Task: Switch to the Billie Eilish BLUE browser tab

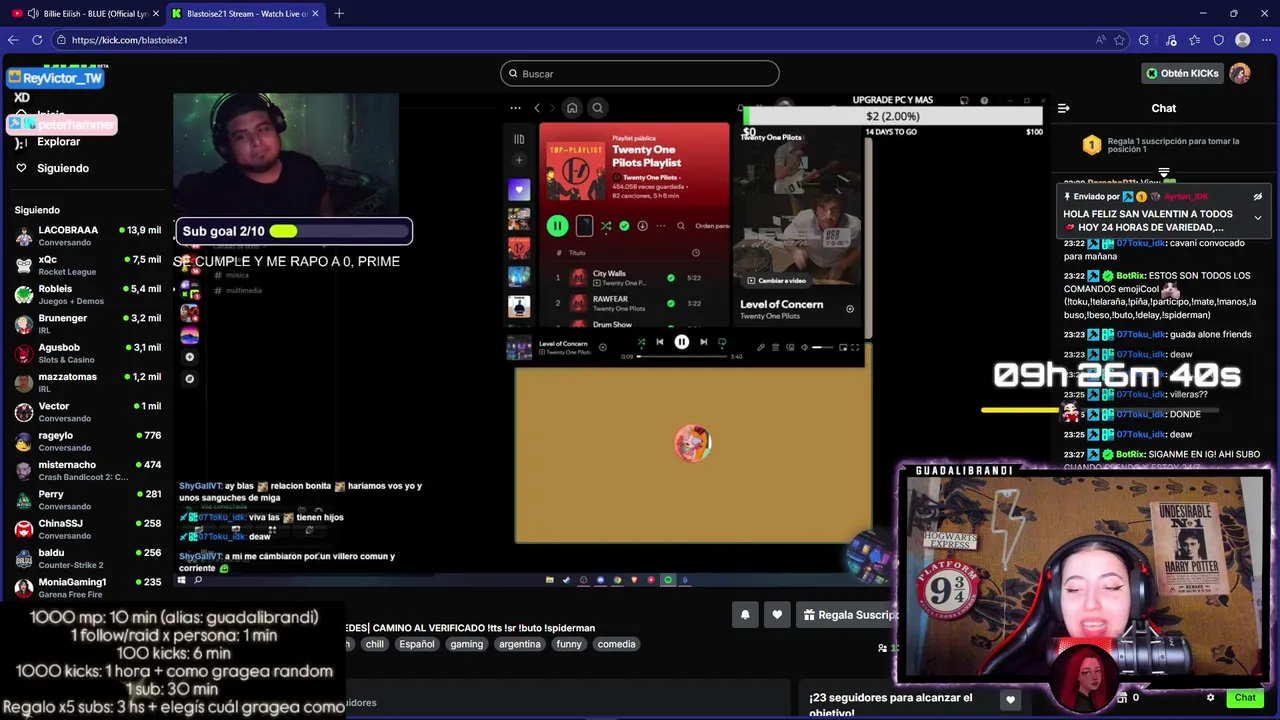Action: pos(85,13)
